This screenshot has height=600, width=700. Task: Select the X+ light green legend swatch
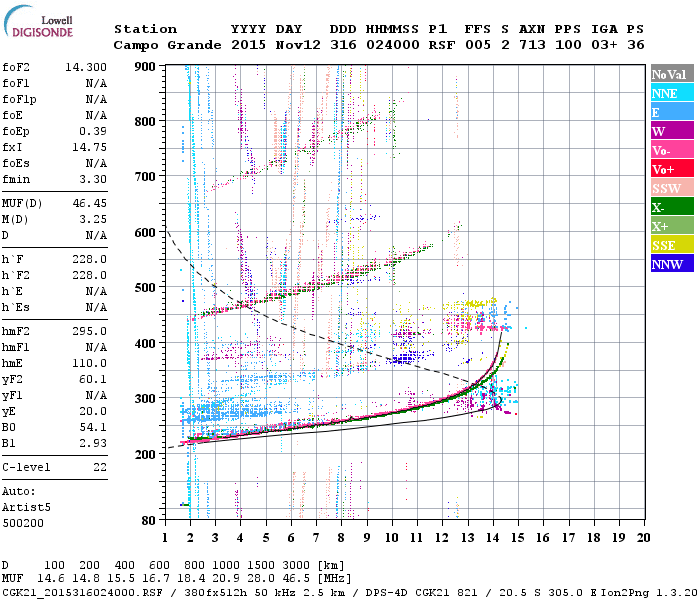[672, 226]
